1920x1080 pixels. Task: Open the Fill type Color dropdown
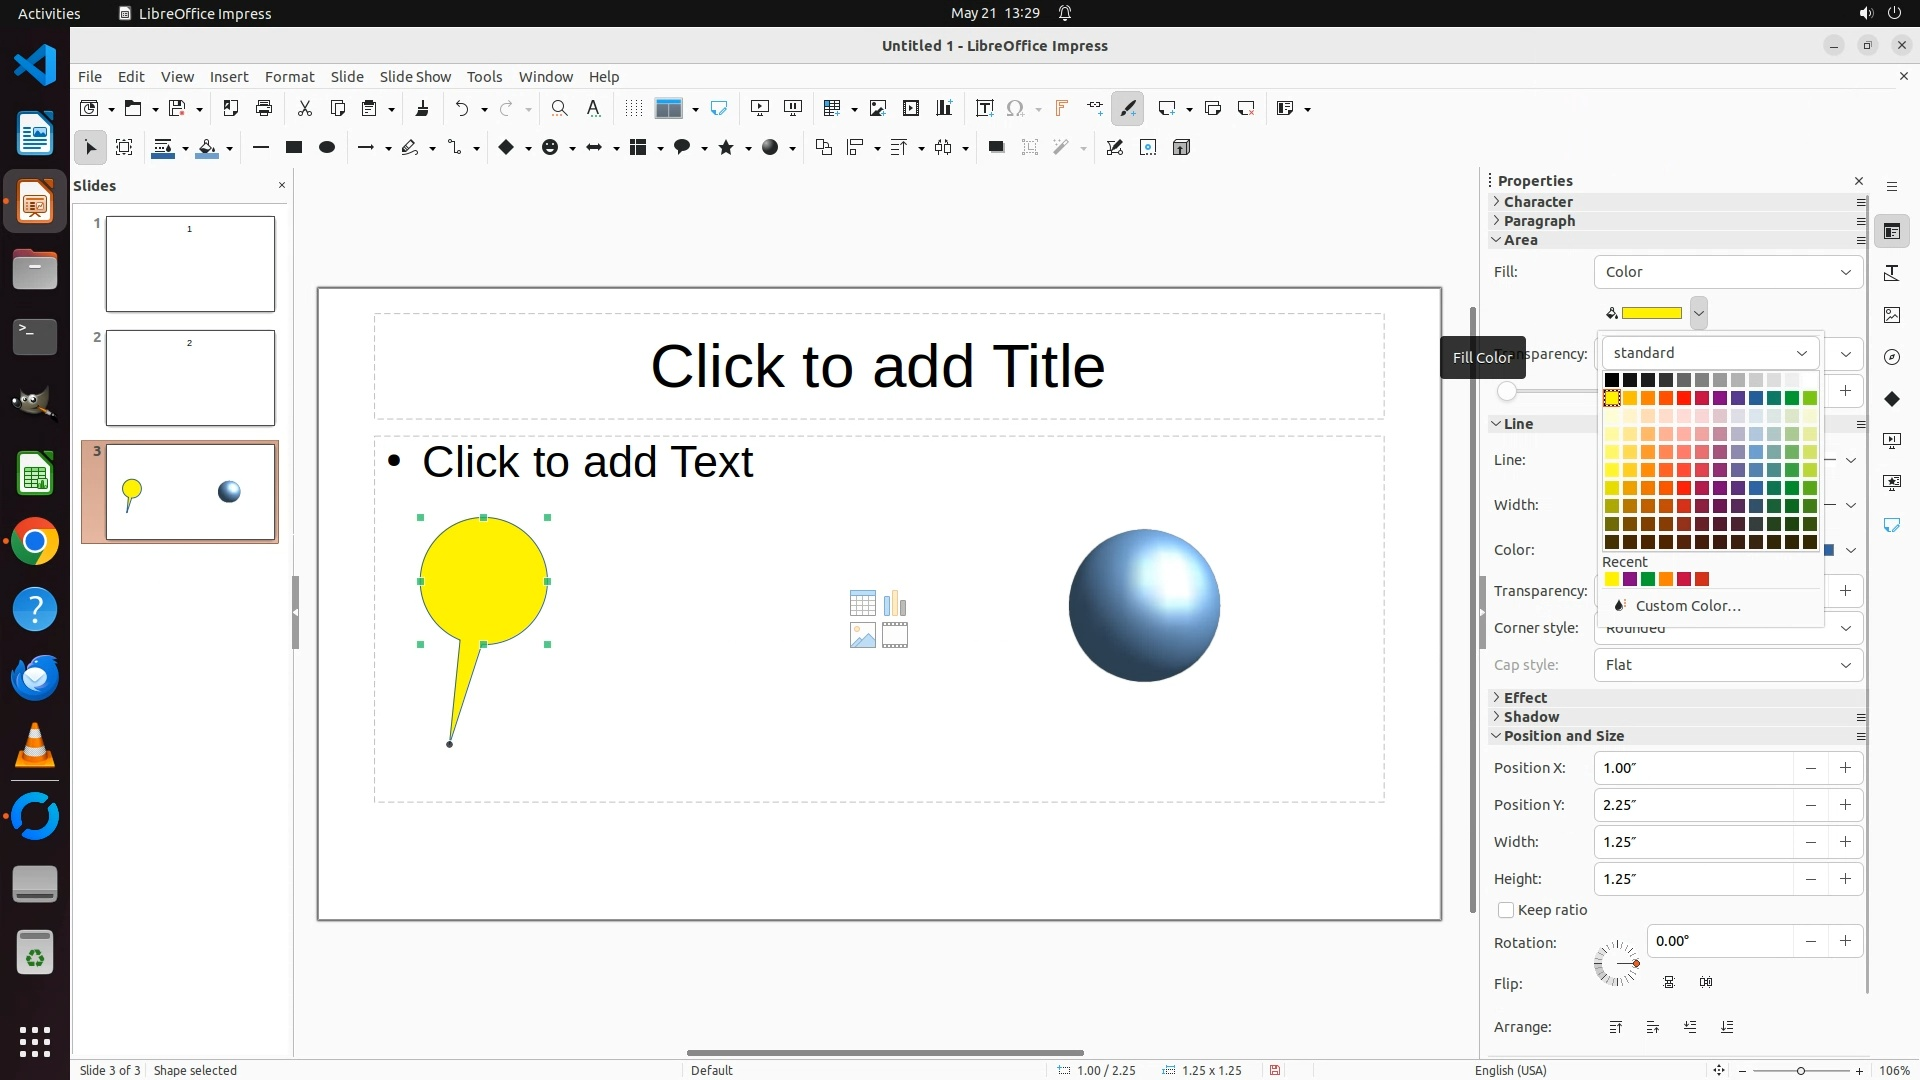pos(1727,272)
